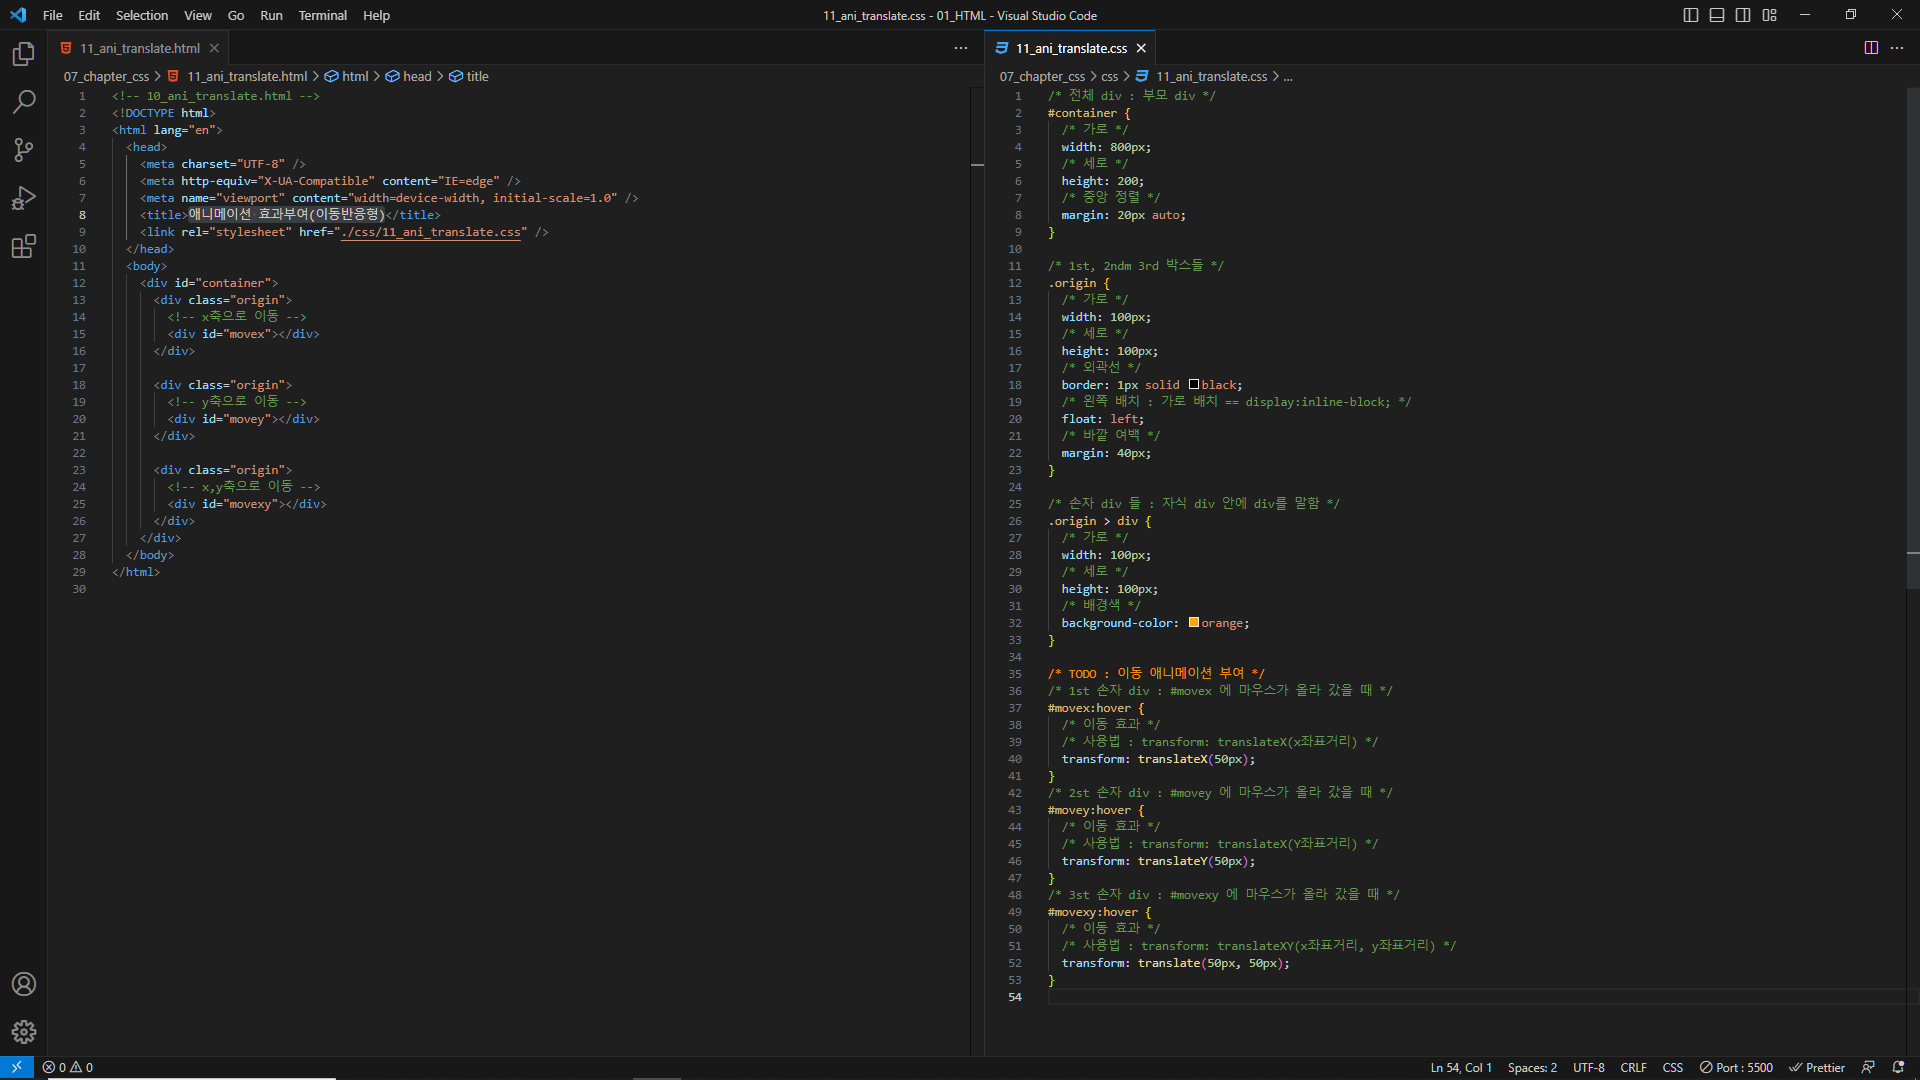Toggle the Secondary Side Bar layout button

pyautogui.click(x=1743, y=15)
